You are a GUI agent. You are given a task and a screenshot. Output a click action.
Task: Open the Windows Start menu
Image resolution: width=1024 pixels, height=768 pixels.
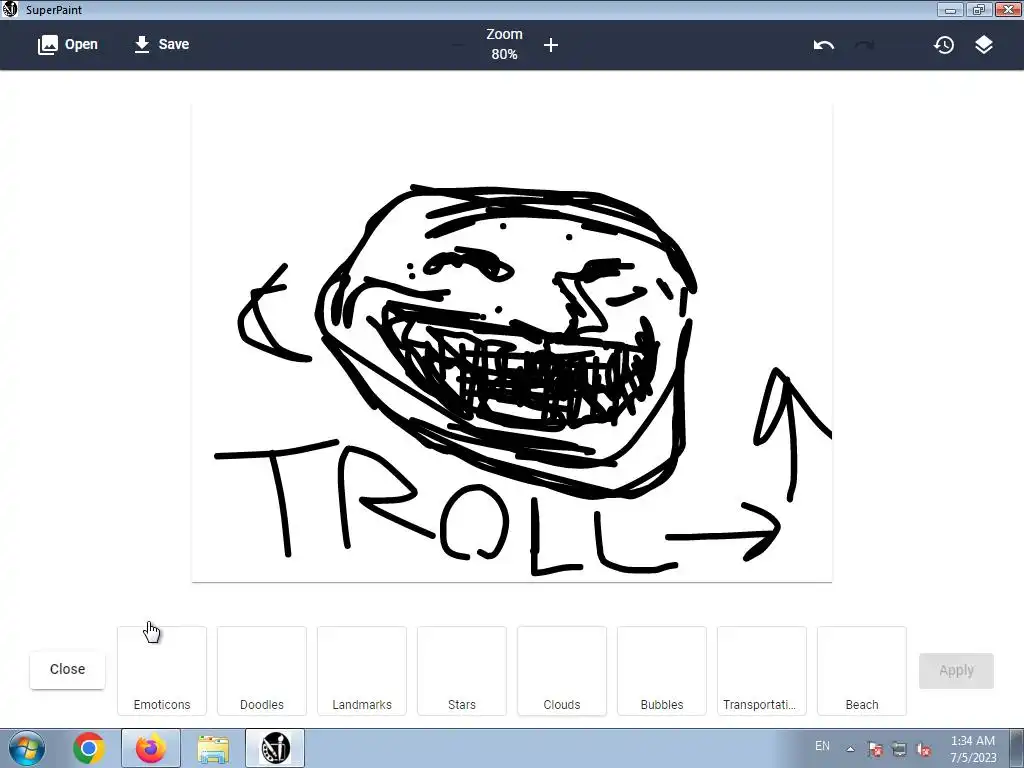click(x=26, y=748)
